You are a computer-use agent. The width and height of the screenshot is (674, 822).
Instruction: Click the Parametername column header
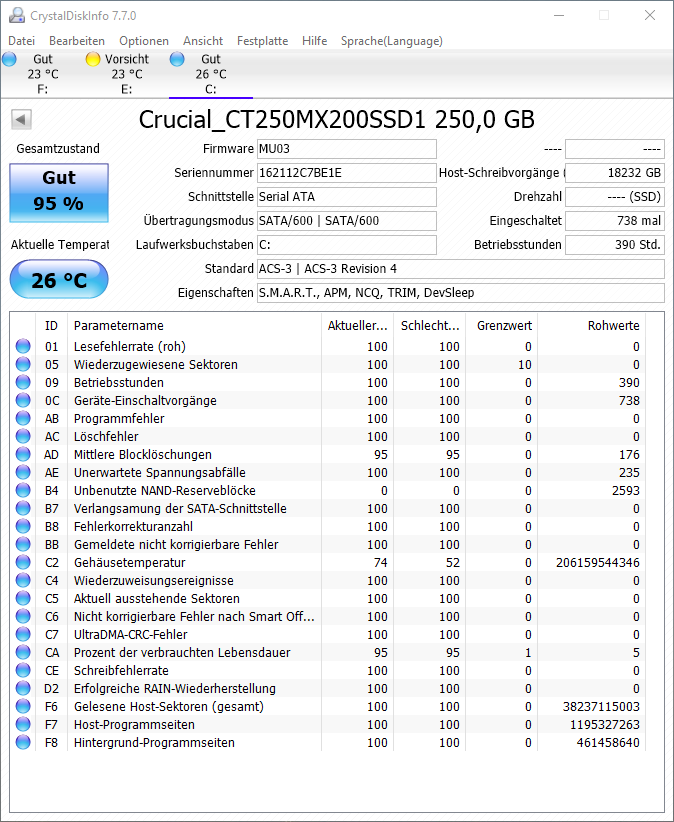[x=194, y=326]
